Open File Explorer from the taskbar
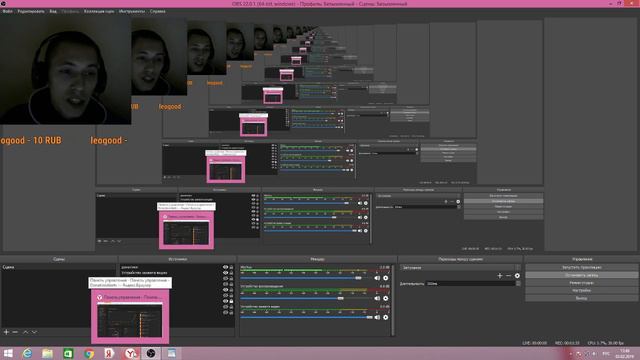This screenshot has height=360, width=640. coord(47,353)
